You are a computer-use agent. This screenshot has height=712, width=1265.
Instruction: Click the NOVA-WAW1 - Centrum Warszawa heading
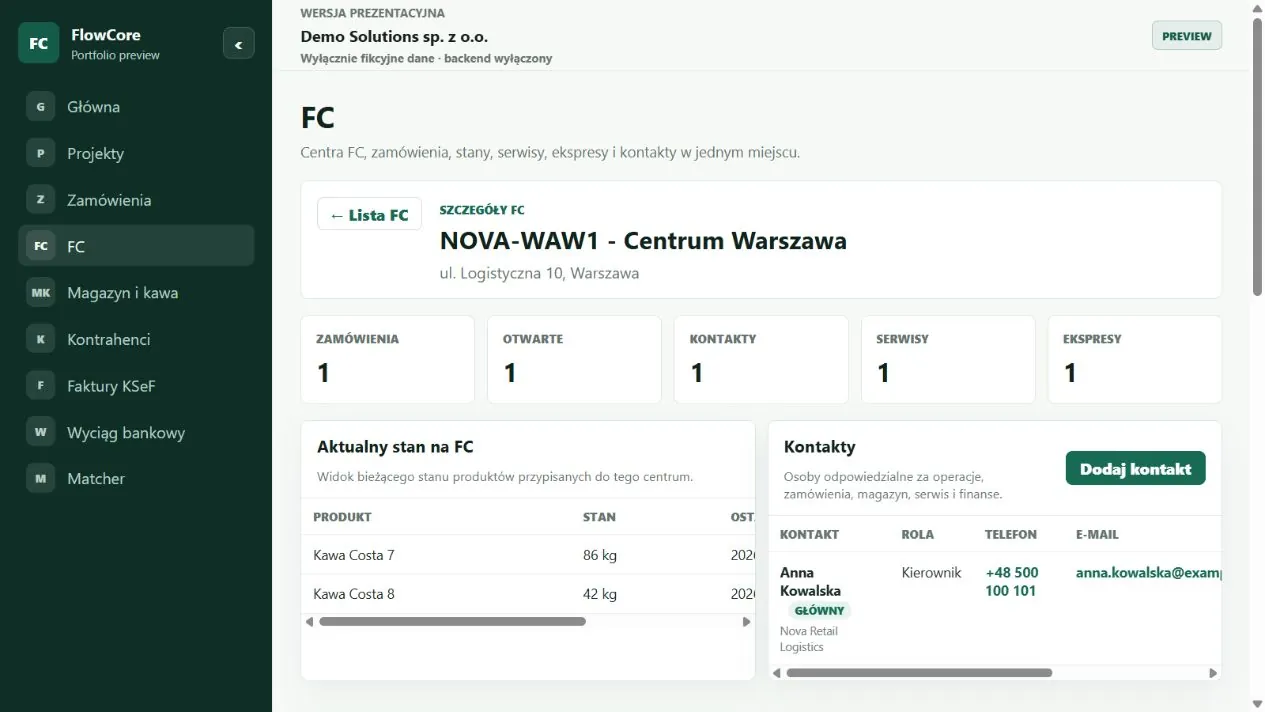point(643,241)
